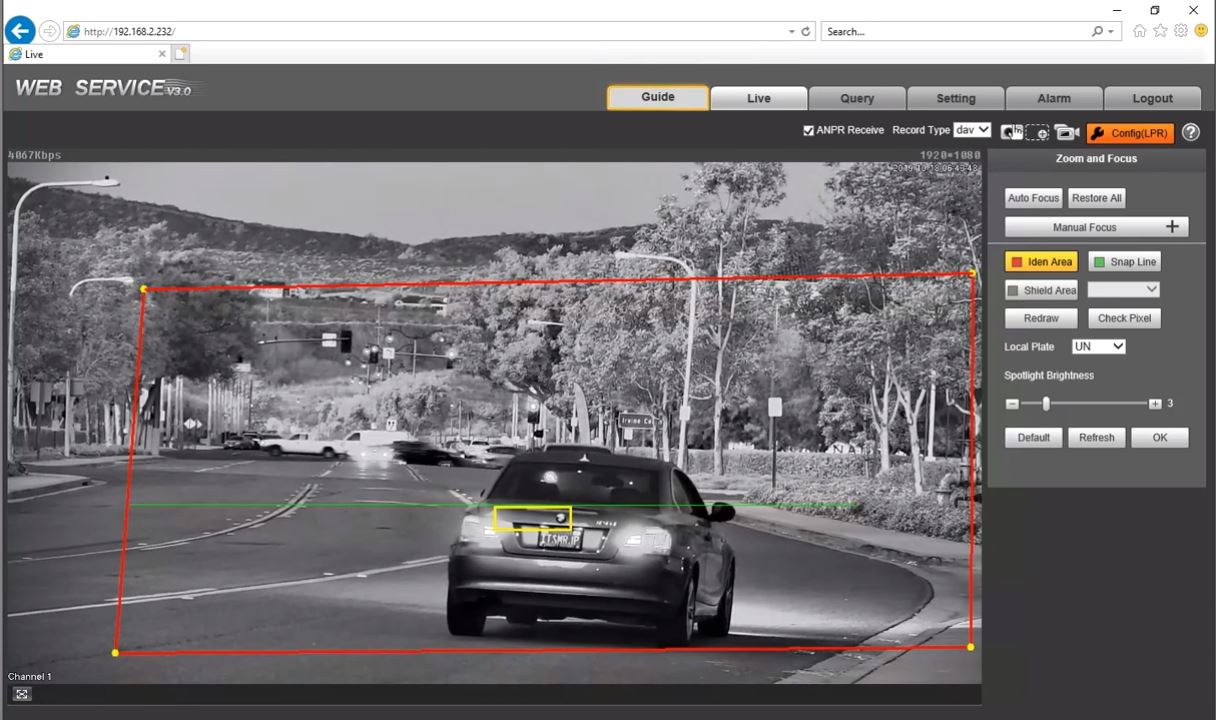This screenshot has height=720, width=1216.
Task: Click the Spotlight Brightness slider handle
Action: 1046,404
